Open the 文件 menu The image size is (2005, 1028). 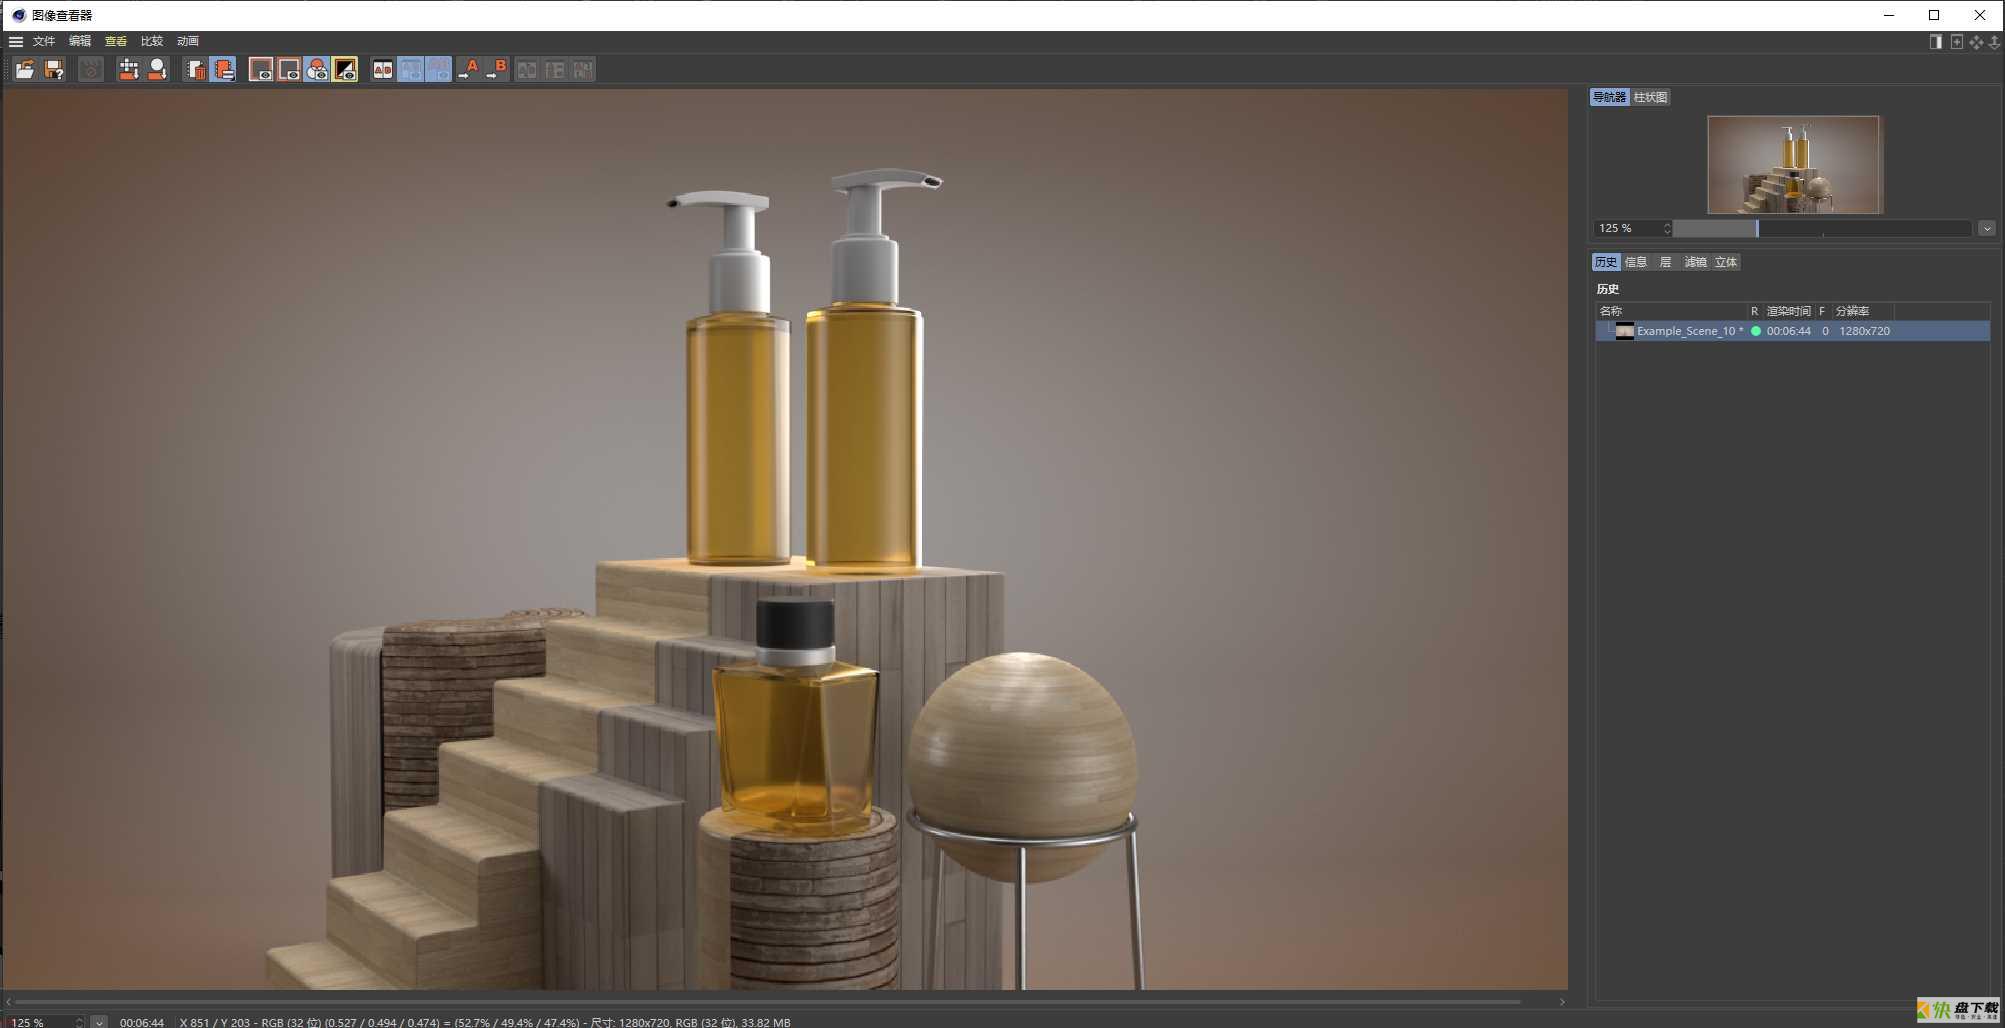tap(44, 41)
